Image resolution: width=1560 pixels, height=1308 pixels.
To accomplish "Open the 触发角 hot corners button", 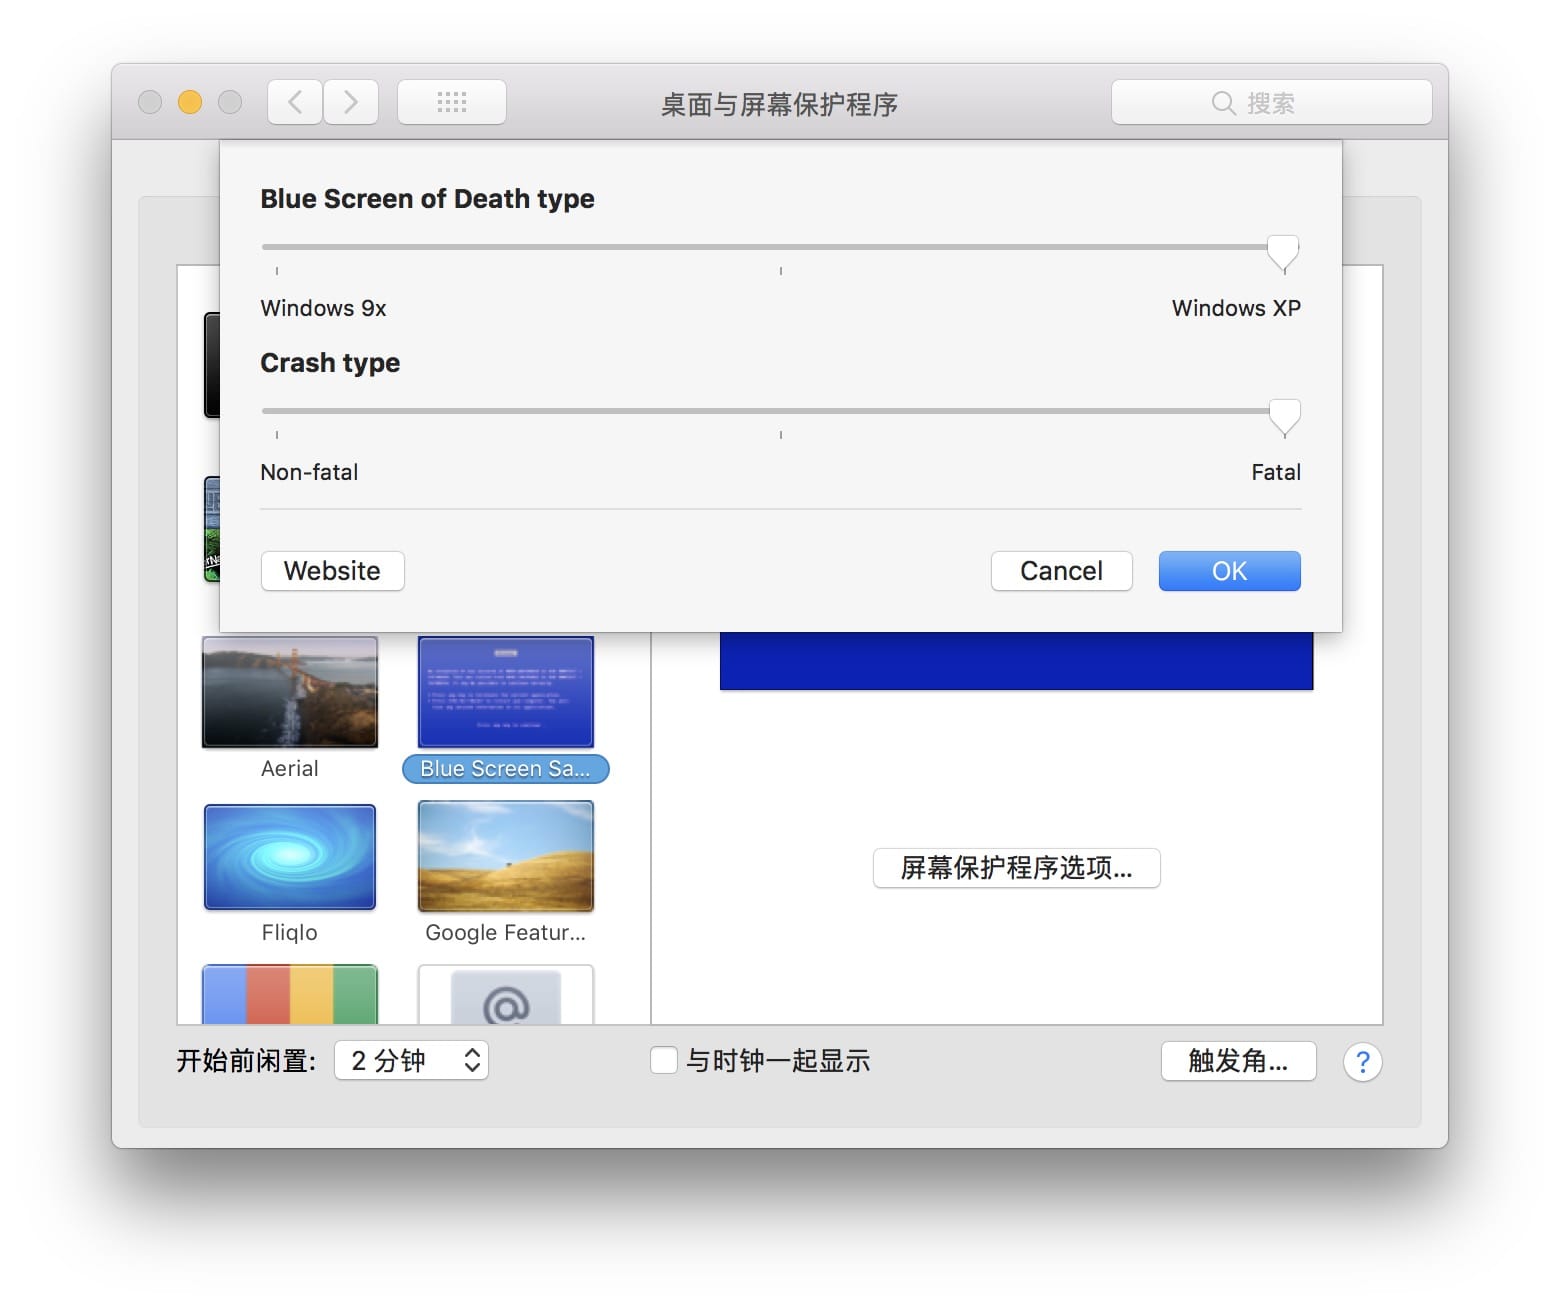I will point(1238,1061).
